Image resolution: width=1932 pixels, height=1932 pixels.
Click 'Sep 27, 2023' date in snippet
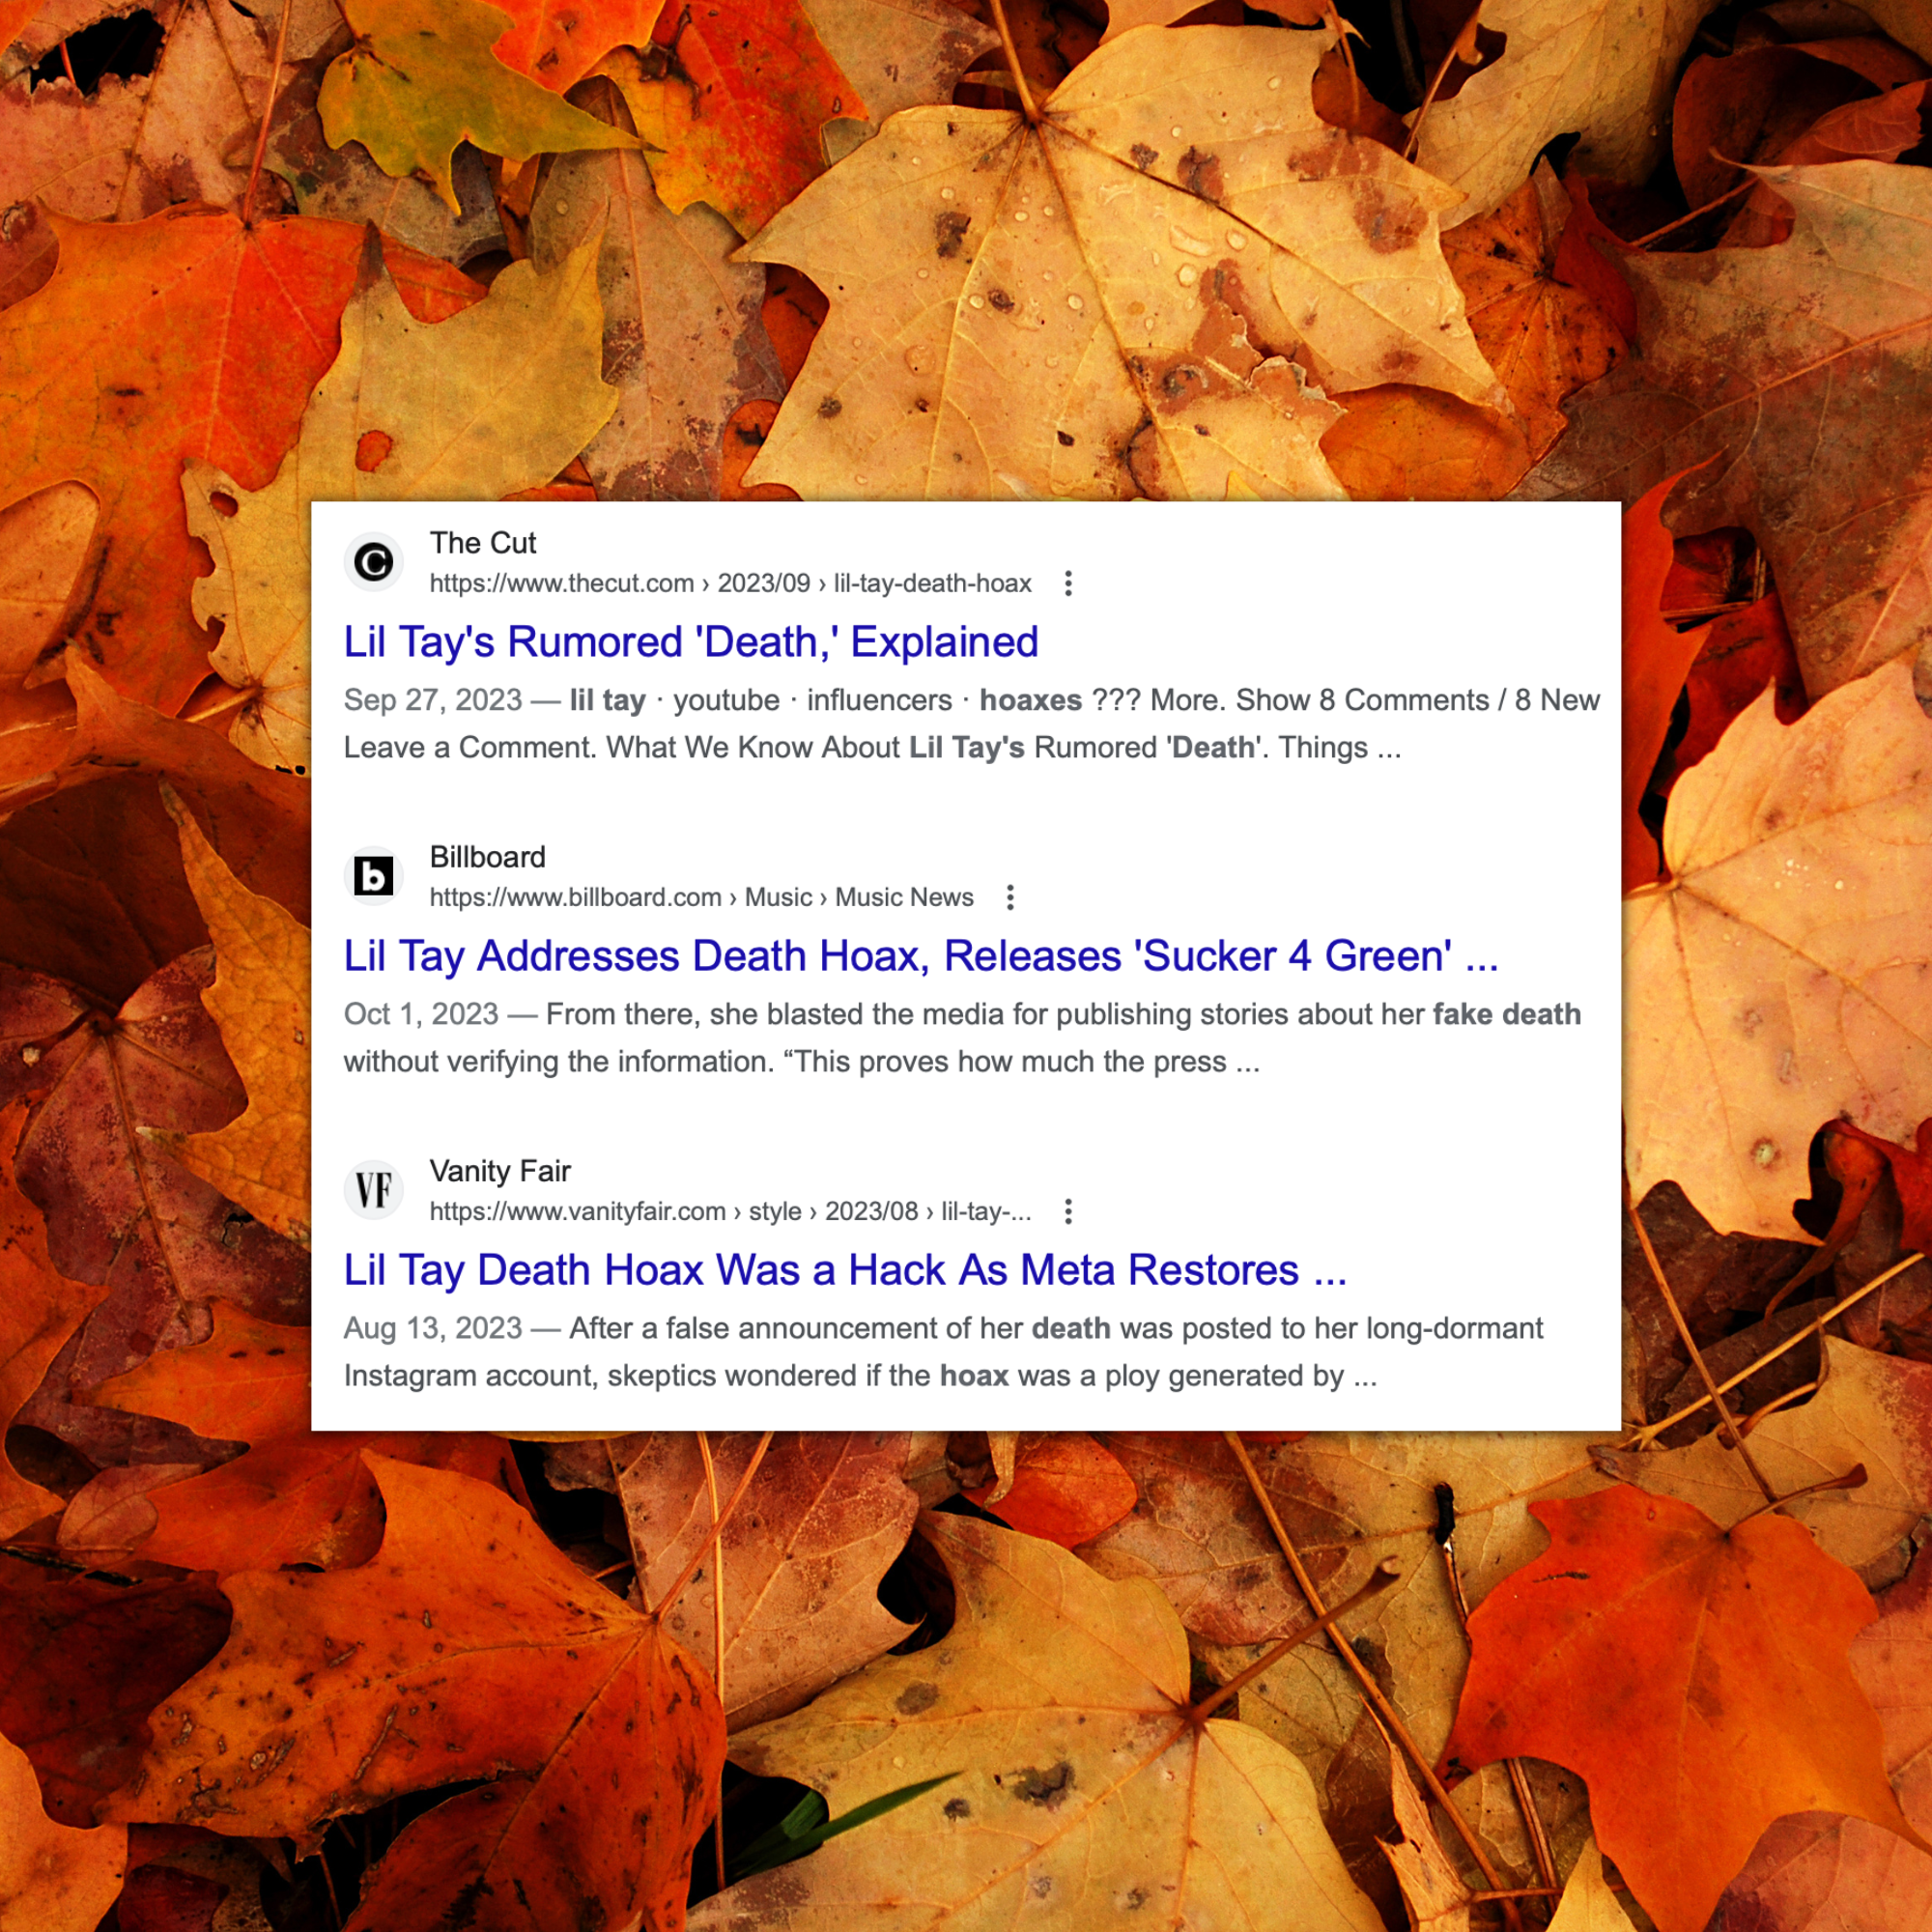click(432, 700)
